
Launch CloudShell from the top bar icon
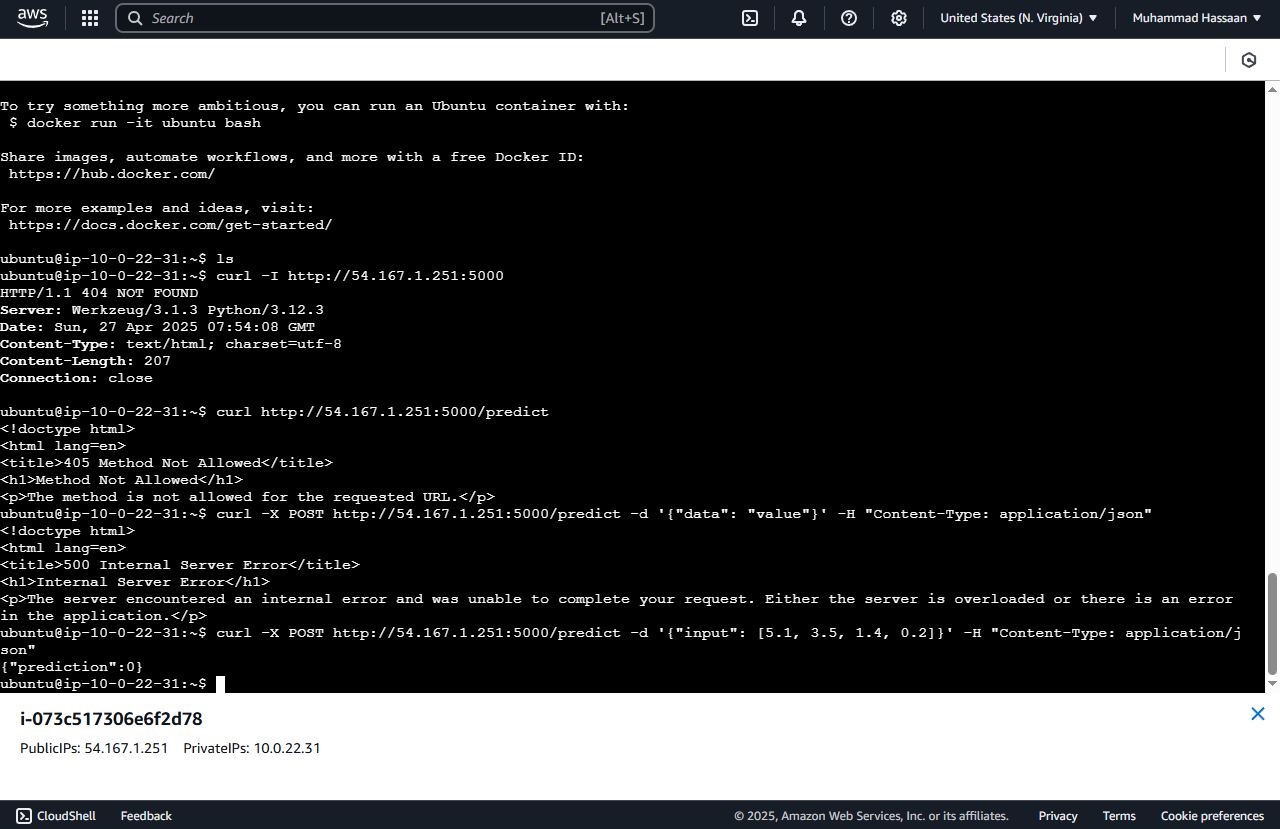coord(750,18)
